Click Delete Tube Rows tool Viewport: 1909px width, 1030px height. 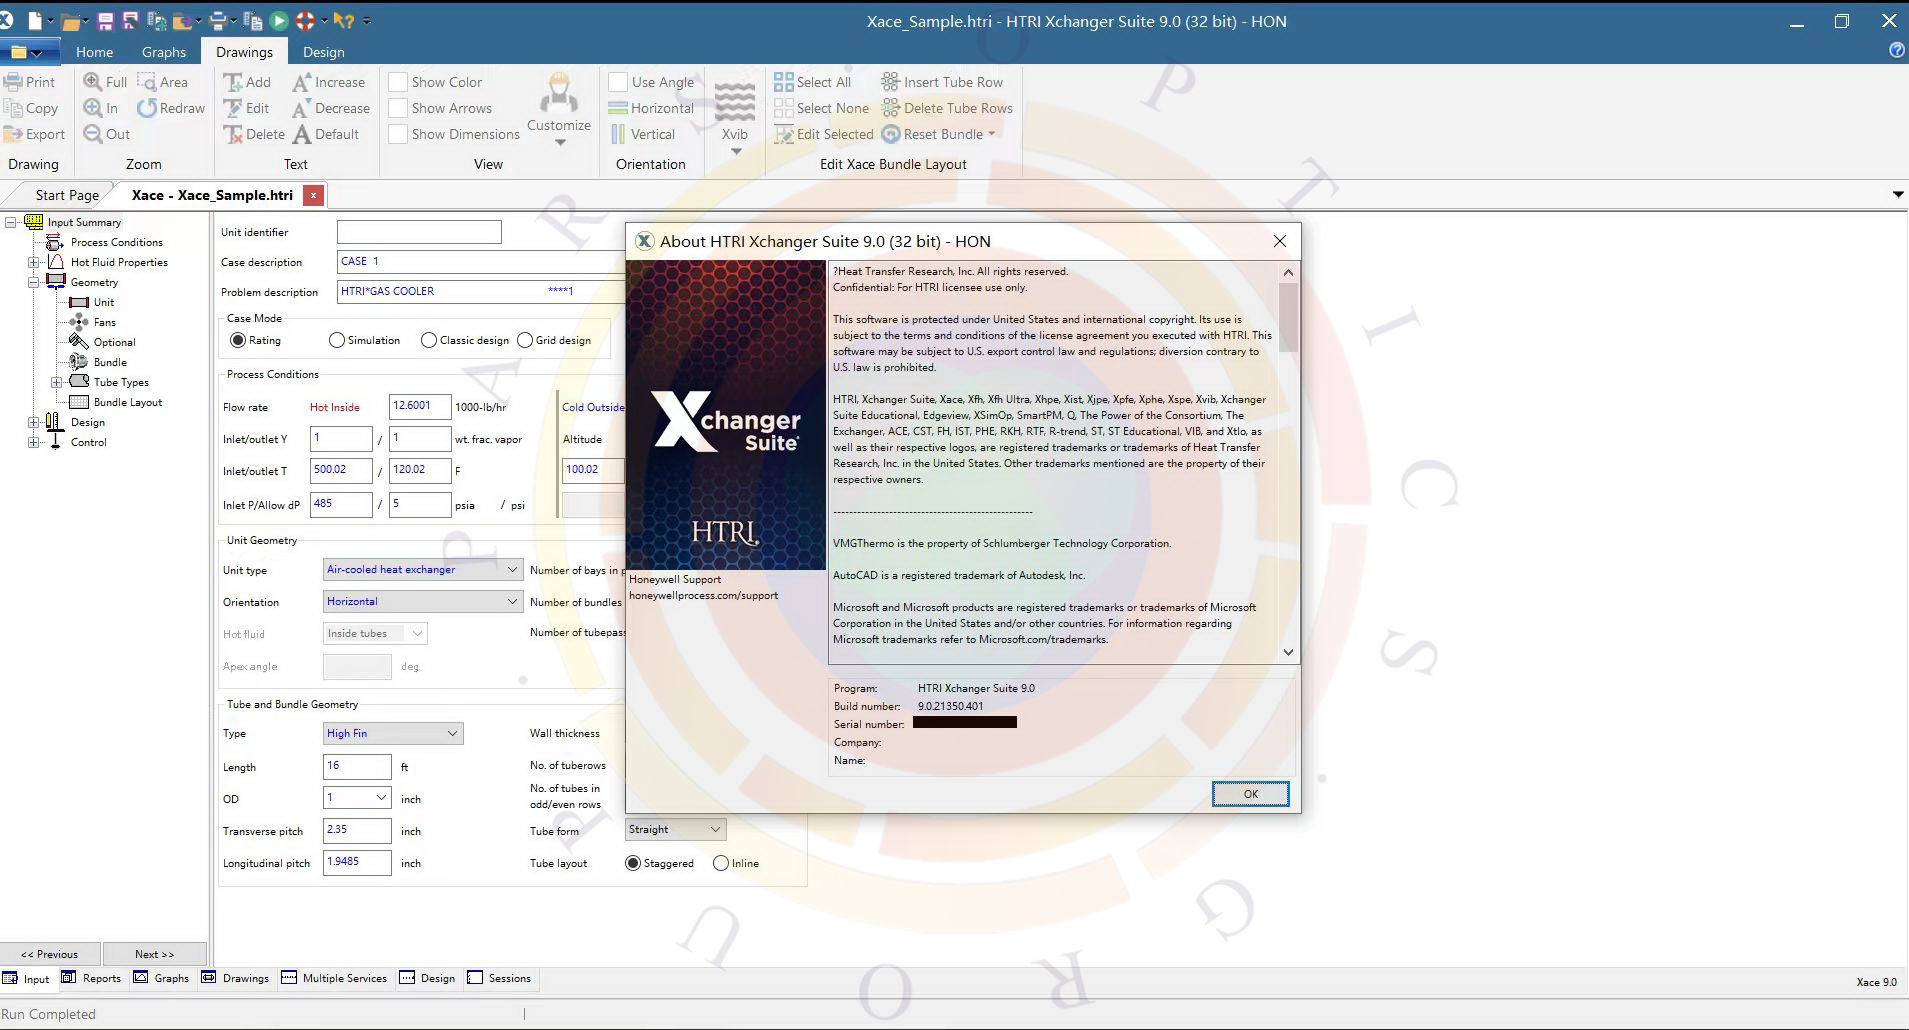(947, 108)
